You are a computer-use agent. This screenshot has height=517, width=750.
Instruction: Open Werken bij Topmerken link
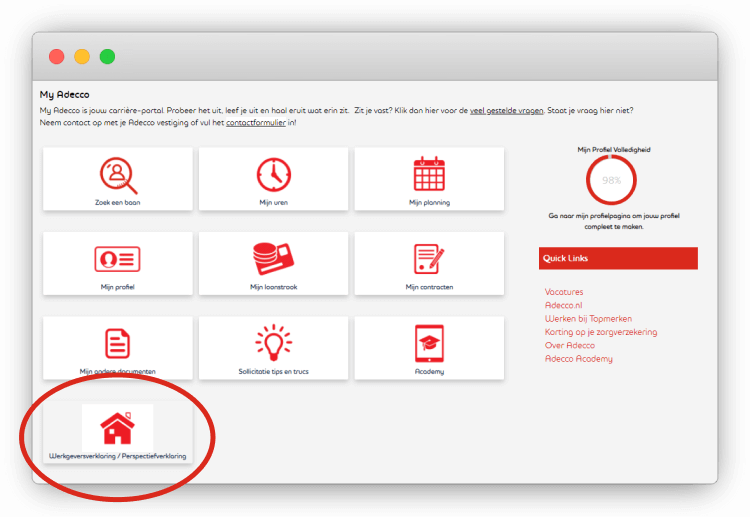click(x=588, y=319)
